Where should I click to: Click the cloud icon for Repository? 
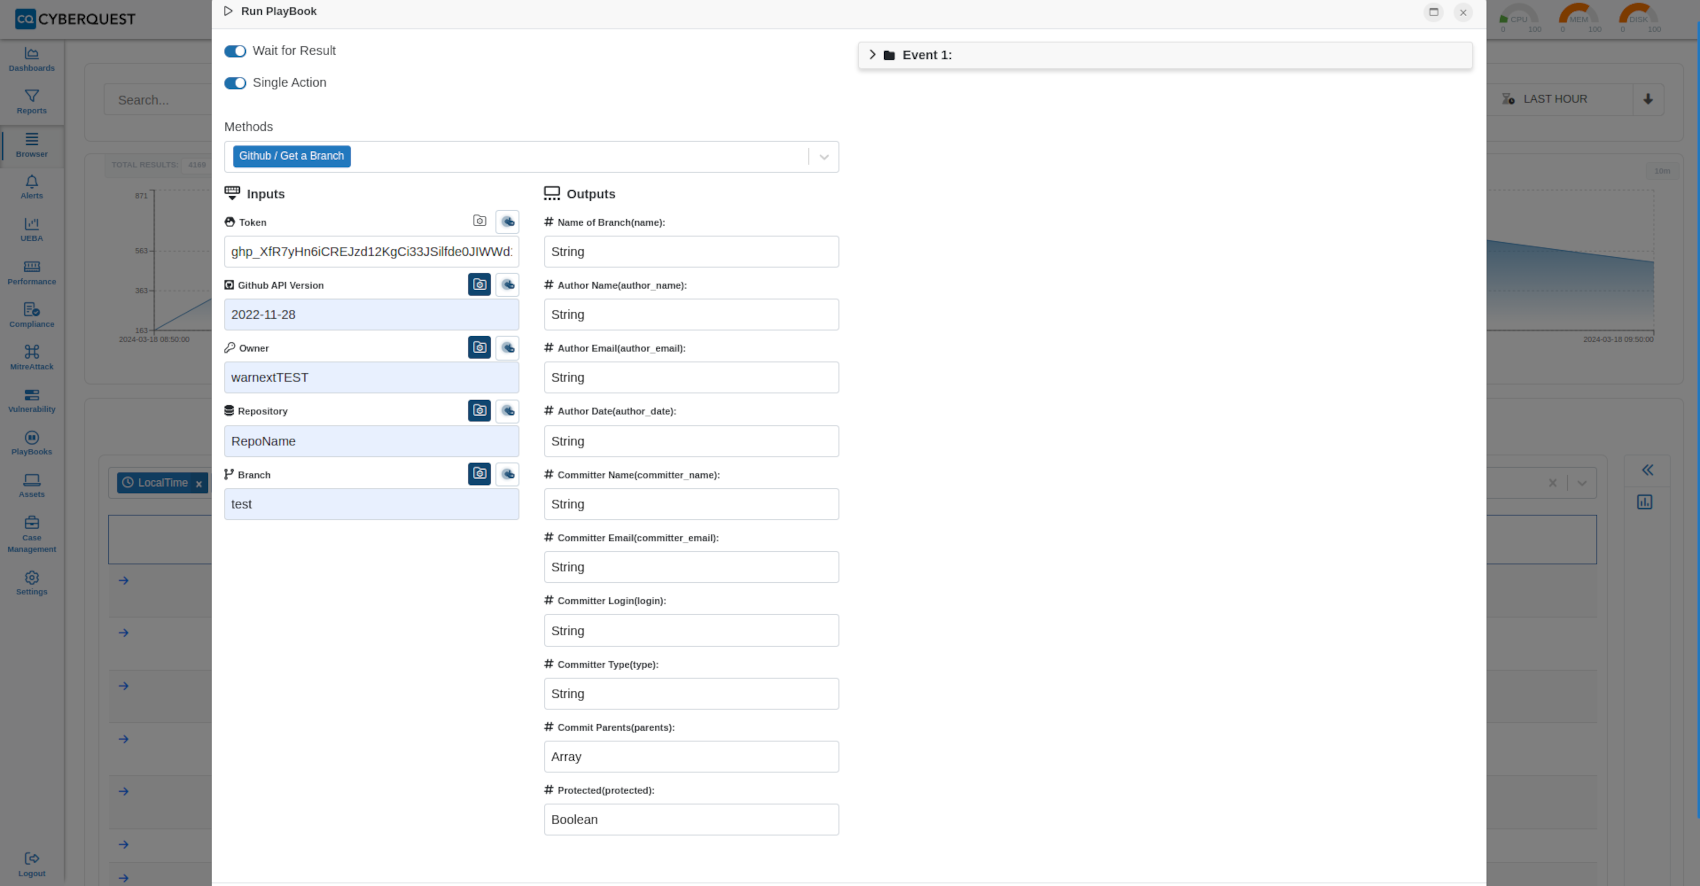tap(508, 411)
